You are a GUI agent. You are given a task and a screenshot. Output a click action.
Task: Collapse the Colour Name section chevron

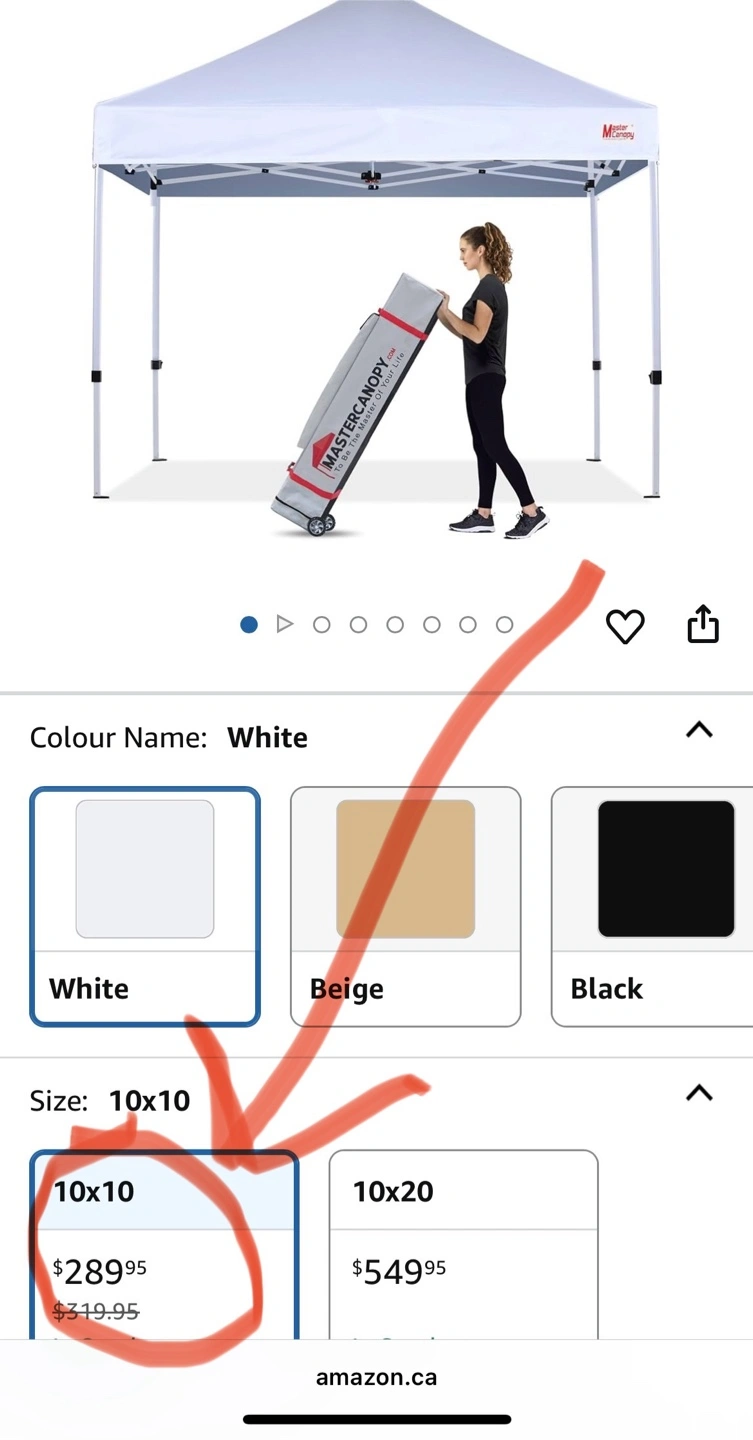coord(699,730)
